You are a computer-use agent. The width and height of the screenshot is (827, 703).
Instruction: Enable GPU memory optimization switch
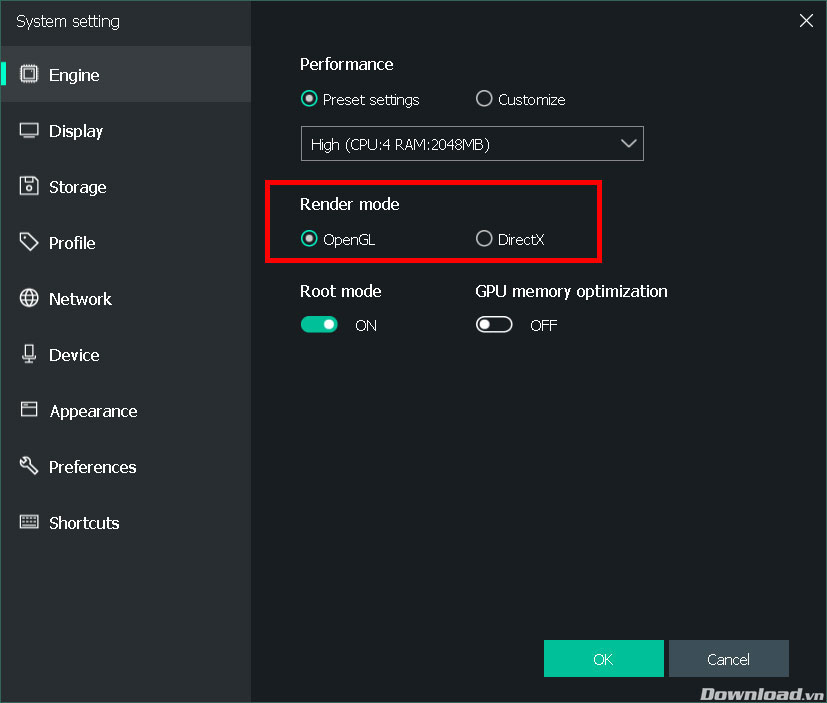click(494, 324)
